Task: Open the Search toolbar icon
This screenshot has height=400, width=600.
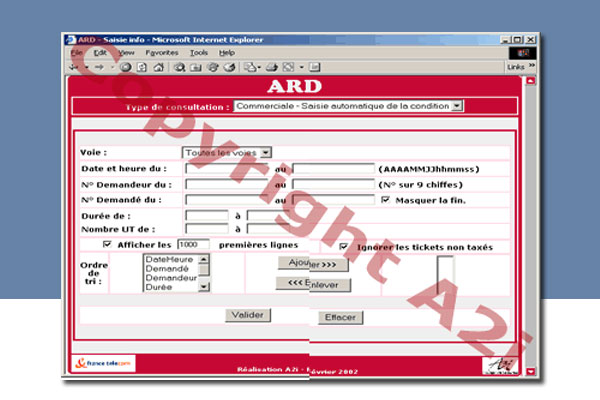Action: [x=179, y=67]
